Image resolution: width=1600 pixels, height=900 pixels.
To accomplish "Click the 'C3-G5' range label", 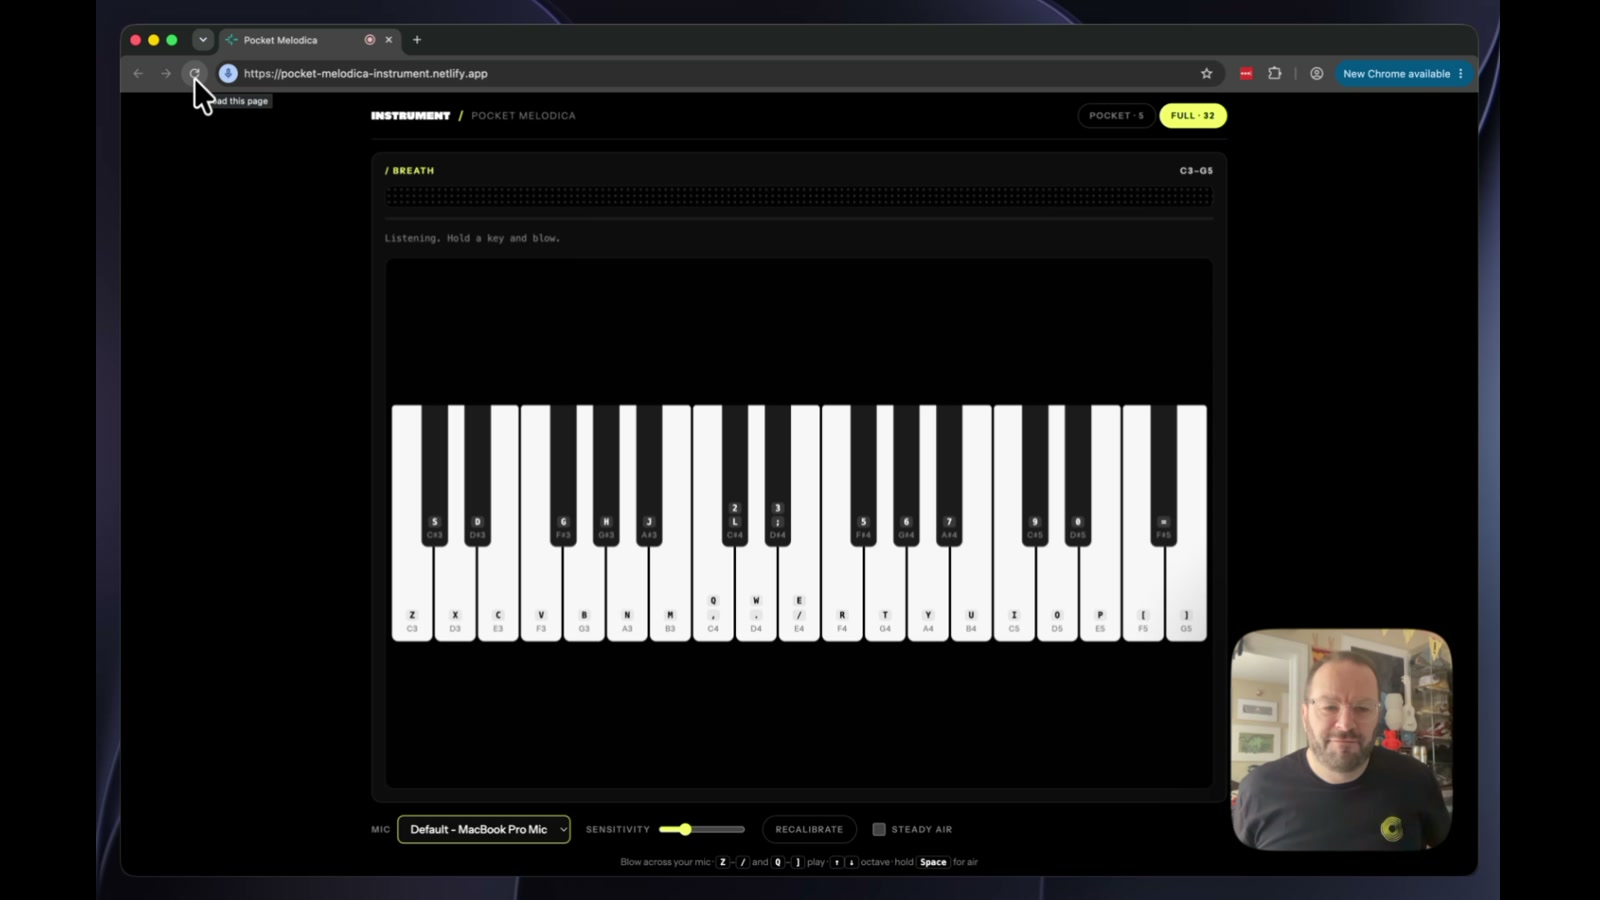I will [1196, 171].
